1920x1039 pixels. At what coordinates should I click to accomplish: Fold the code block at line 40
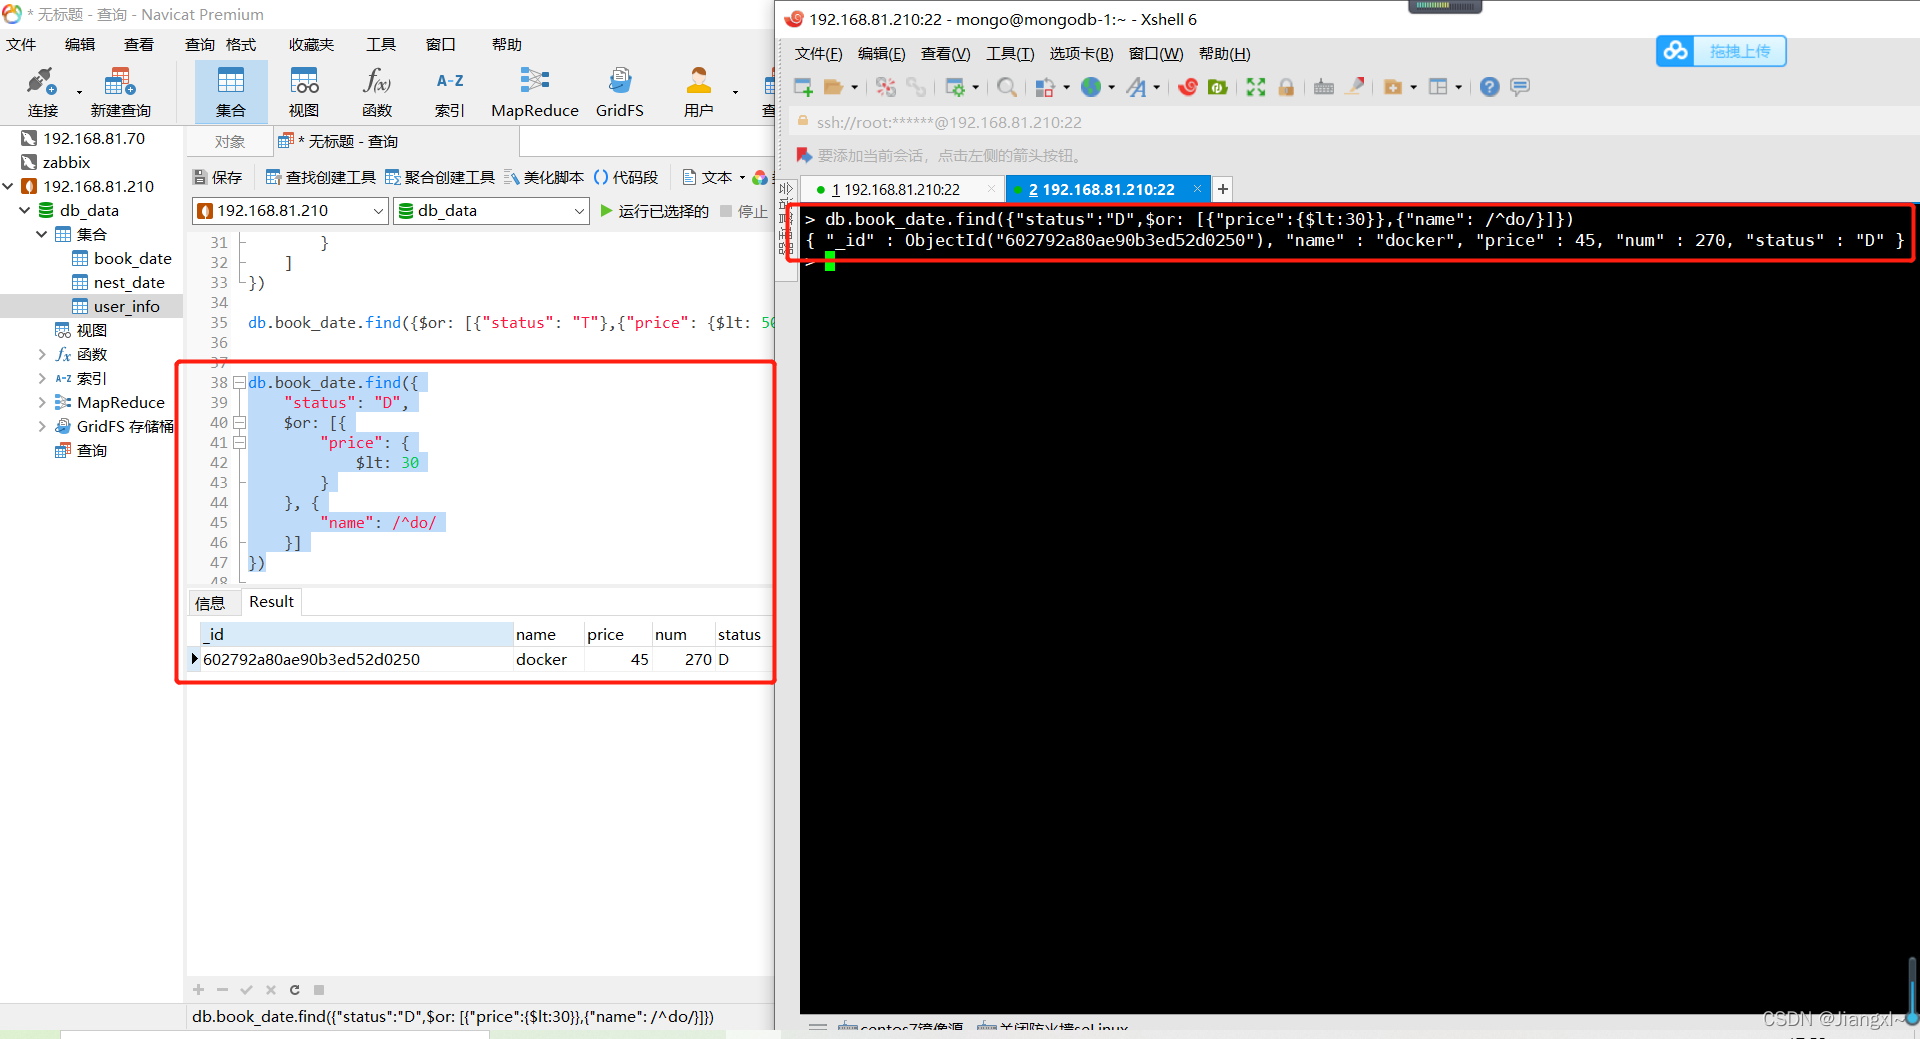click(239, 422)
